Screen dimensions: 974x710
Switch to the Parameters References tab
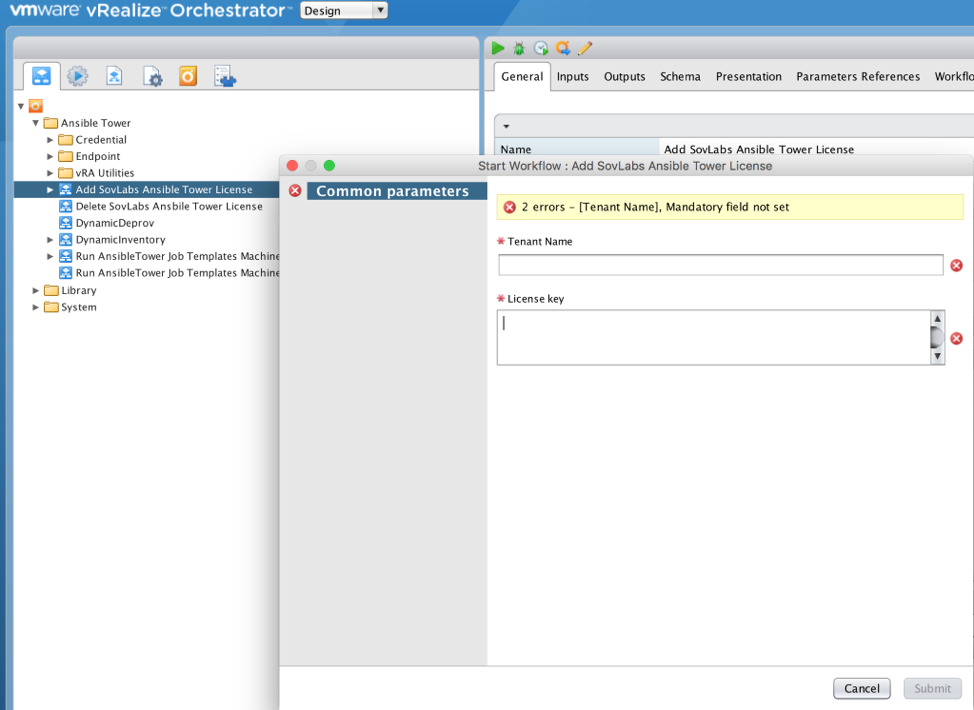click(x=858, y=76)
